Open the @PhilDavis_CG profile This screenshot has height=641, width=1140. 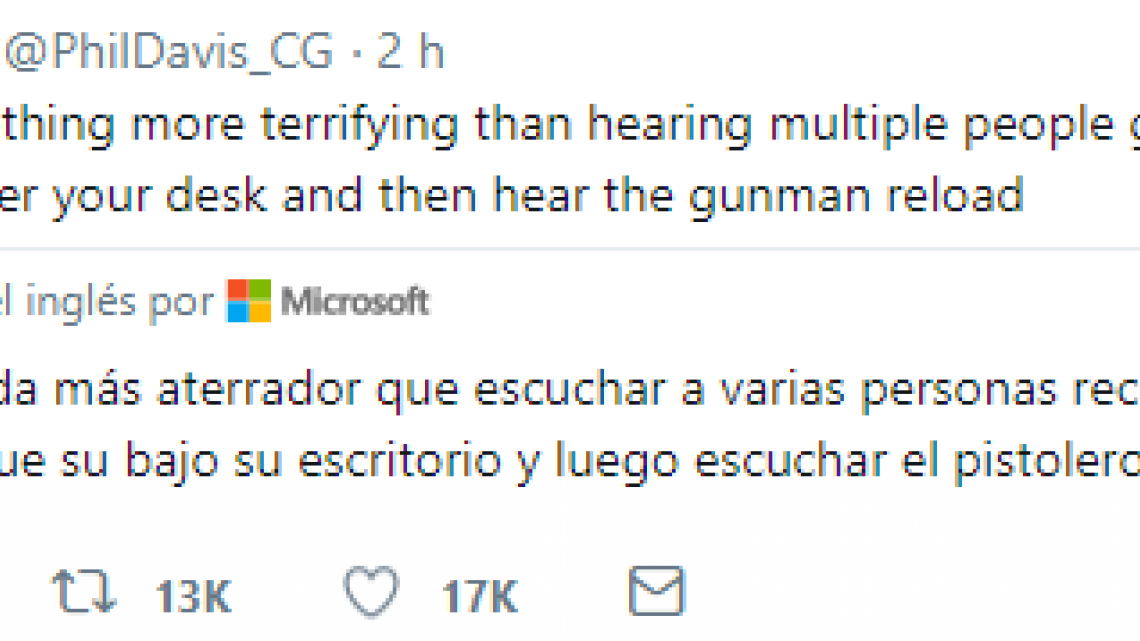tap(165, 52)
